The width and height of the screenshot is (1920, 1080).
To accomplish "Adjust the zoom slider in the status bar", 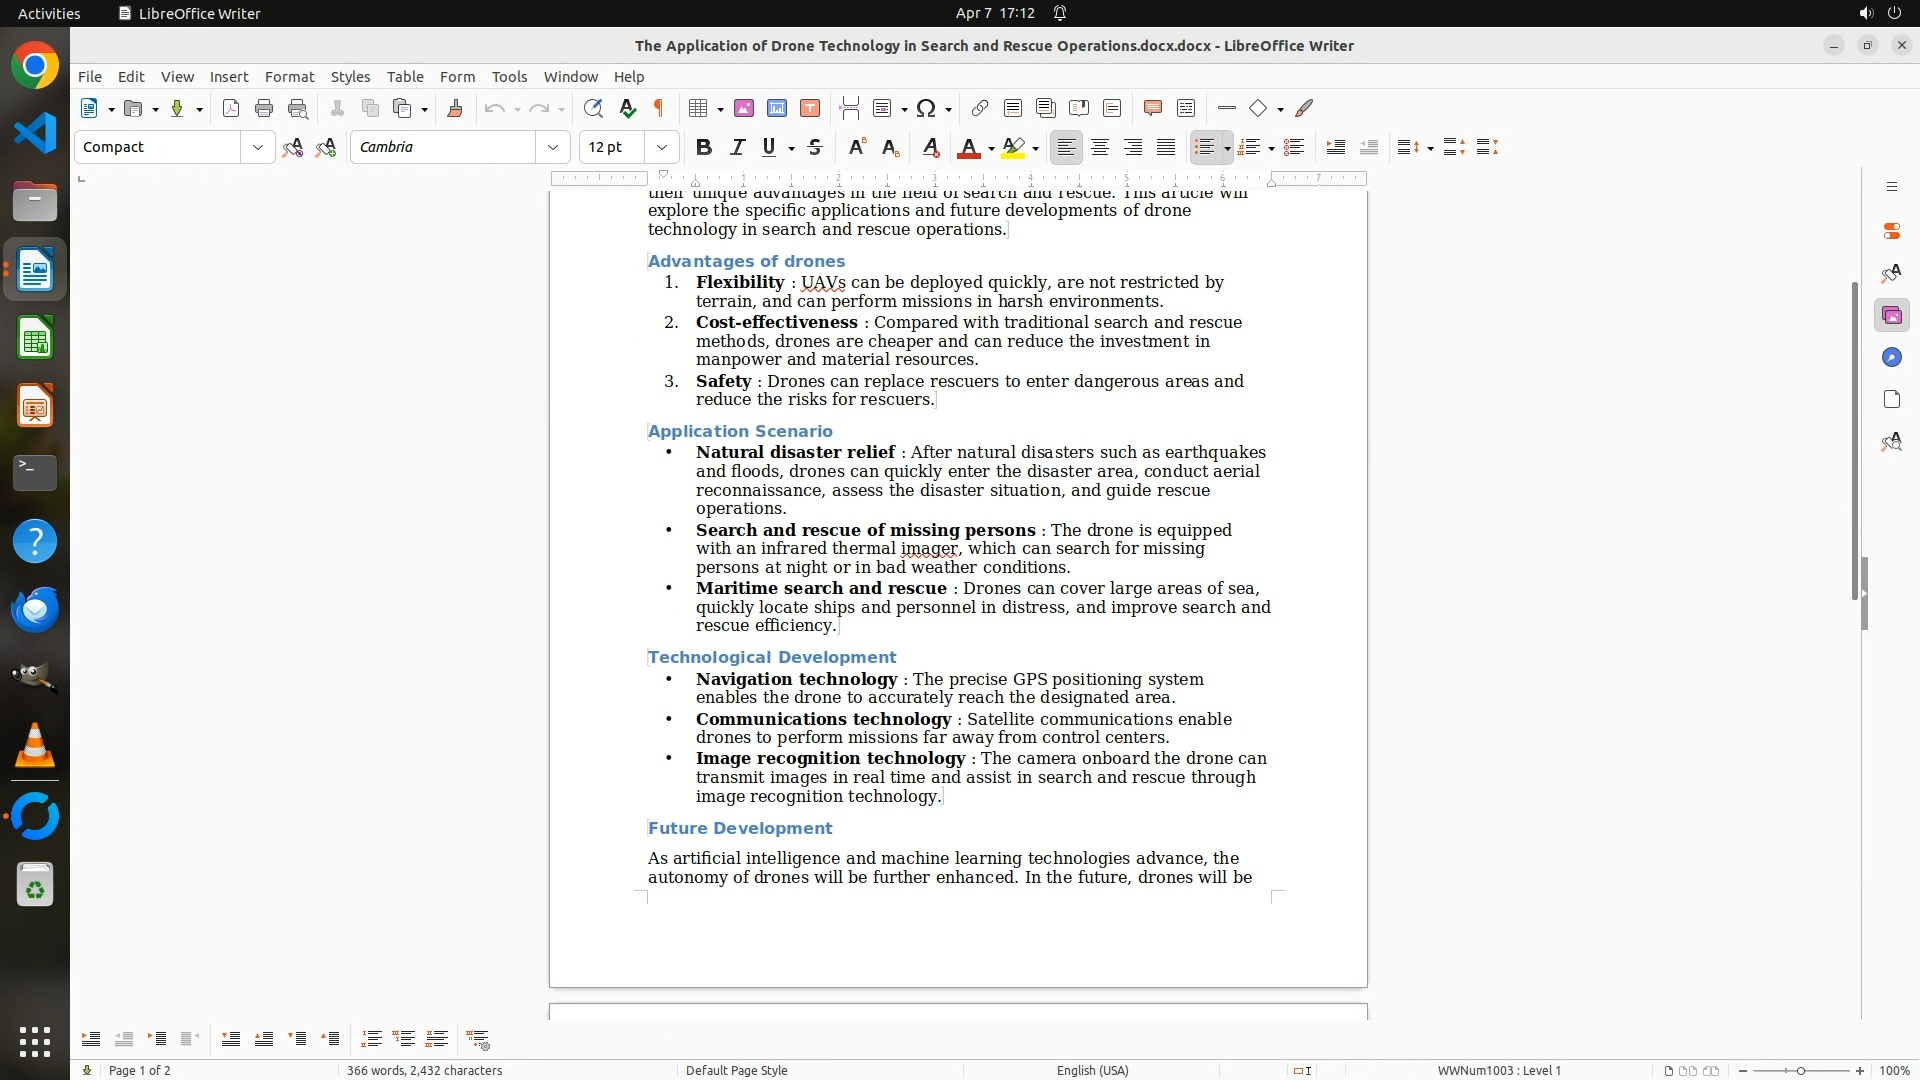I will pos(1800,1070).
